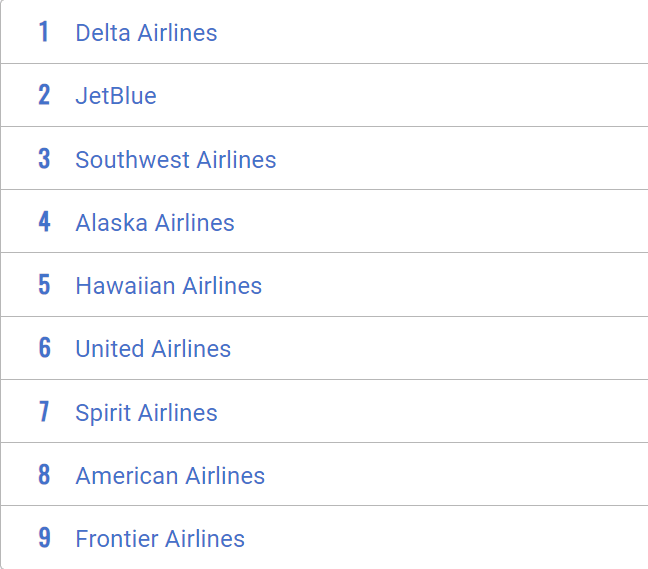Screen dimensions: 648x569
Task: Click rank number 1 beside Delta
Action: click(x=44, y=33)
